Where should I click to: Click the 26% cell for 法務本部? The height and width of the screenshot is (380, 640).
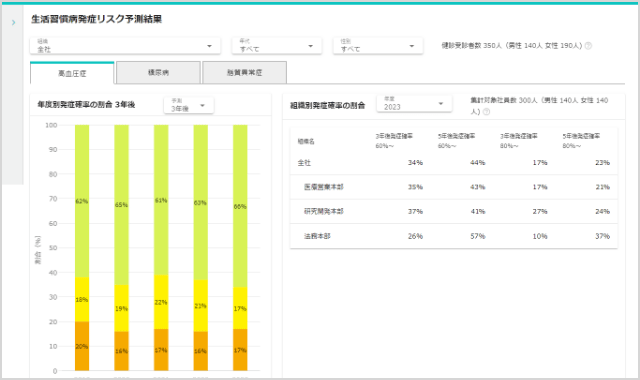[416, 236]
